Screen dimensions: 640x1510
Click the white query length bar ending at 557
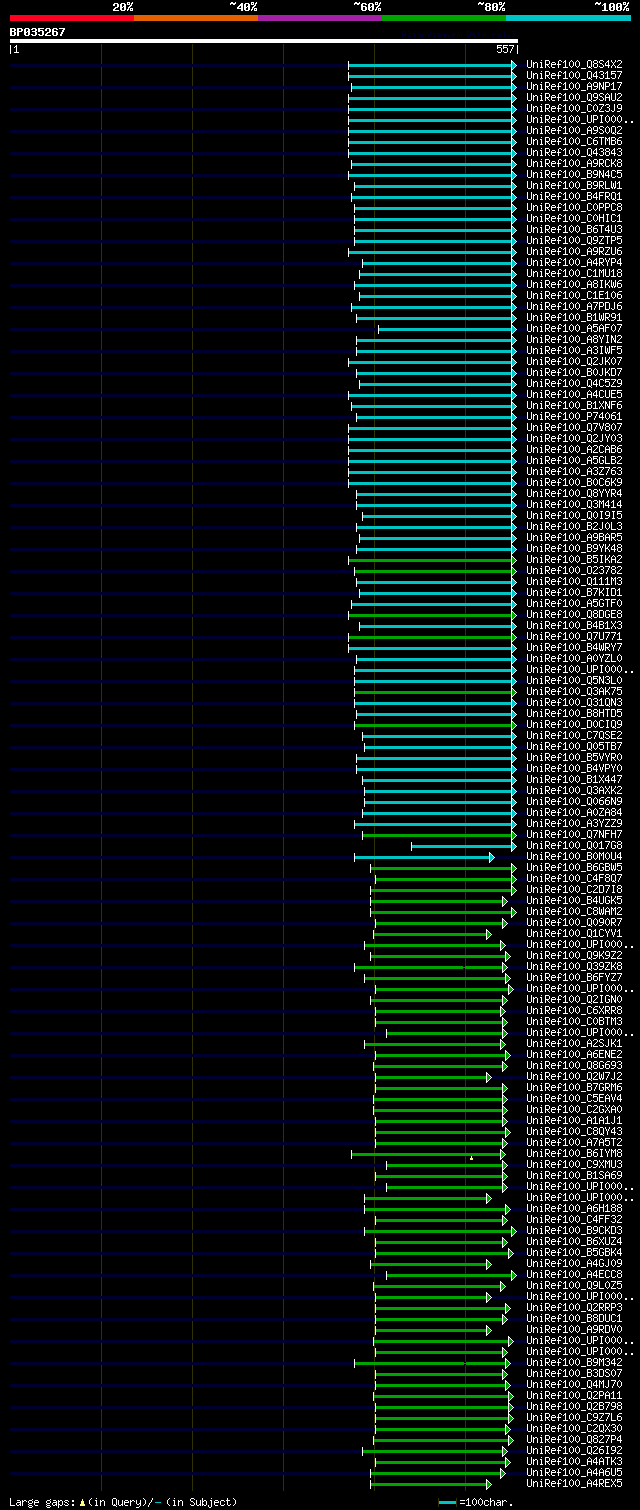click(x=263, y=41)
